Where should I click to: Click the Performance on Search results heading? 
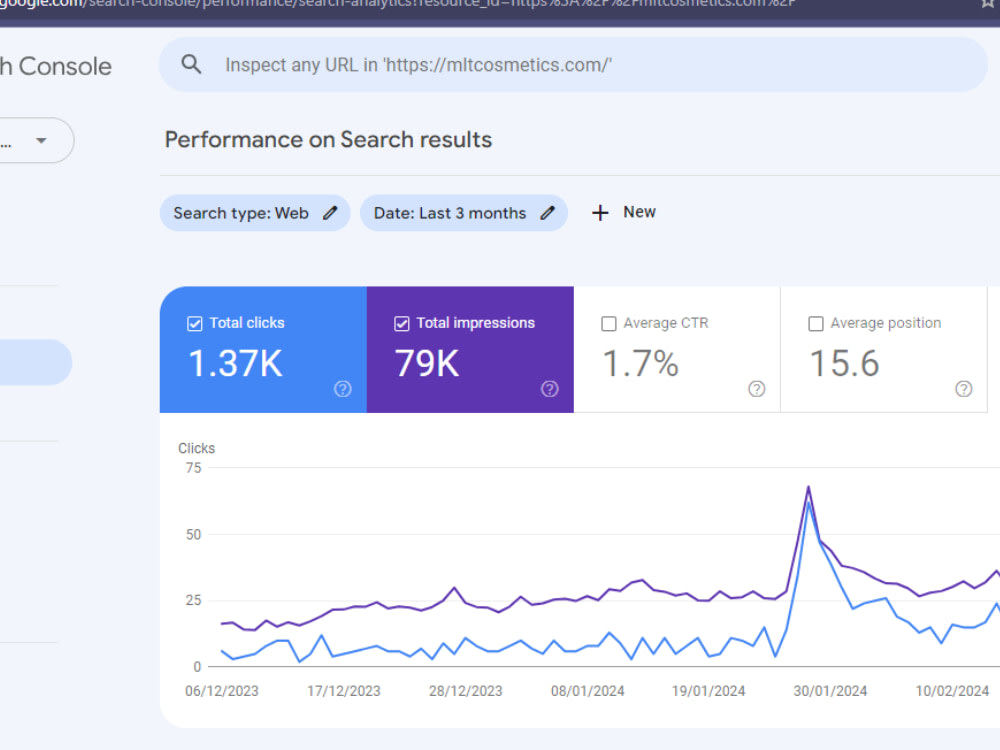tap(328, 140)
